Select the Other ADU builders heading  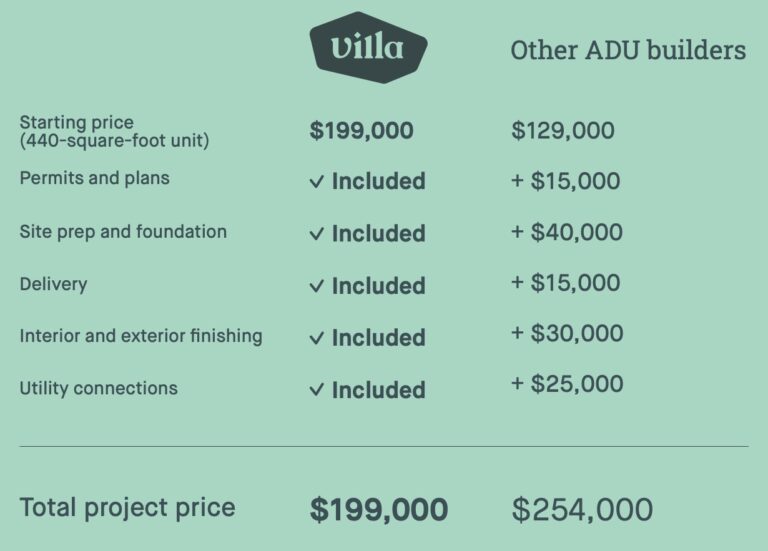[628, 50]
